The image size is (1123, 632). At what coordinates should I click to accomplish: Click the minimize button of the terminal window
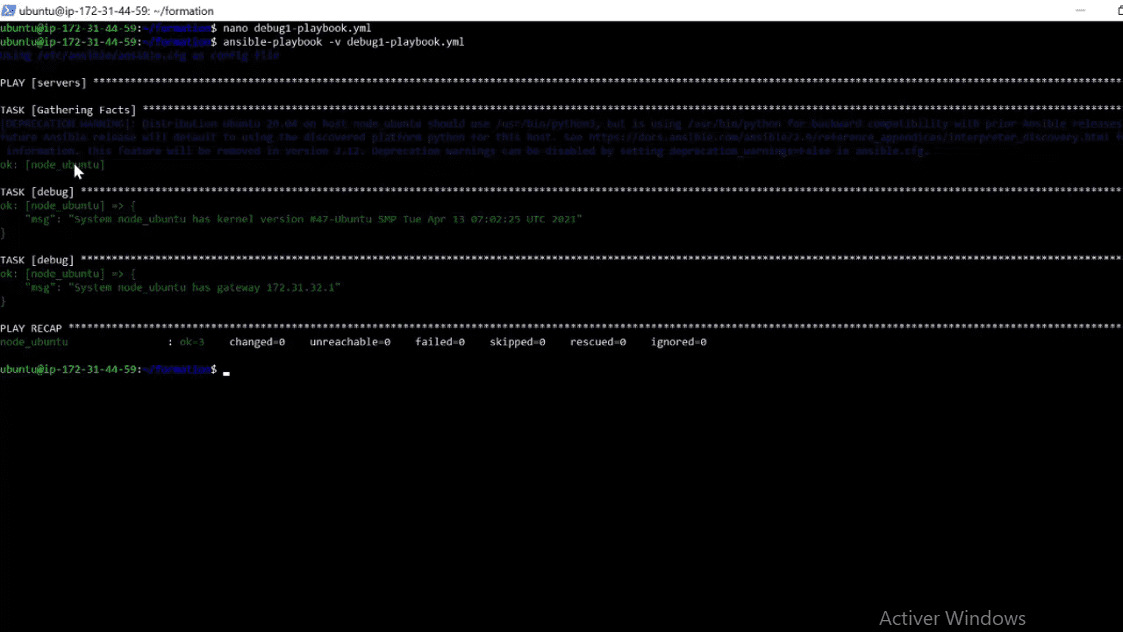(1081, 10)
